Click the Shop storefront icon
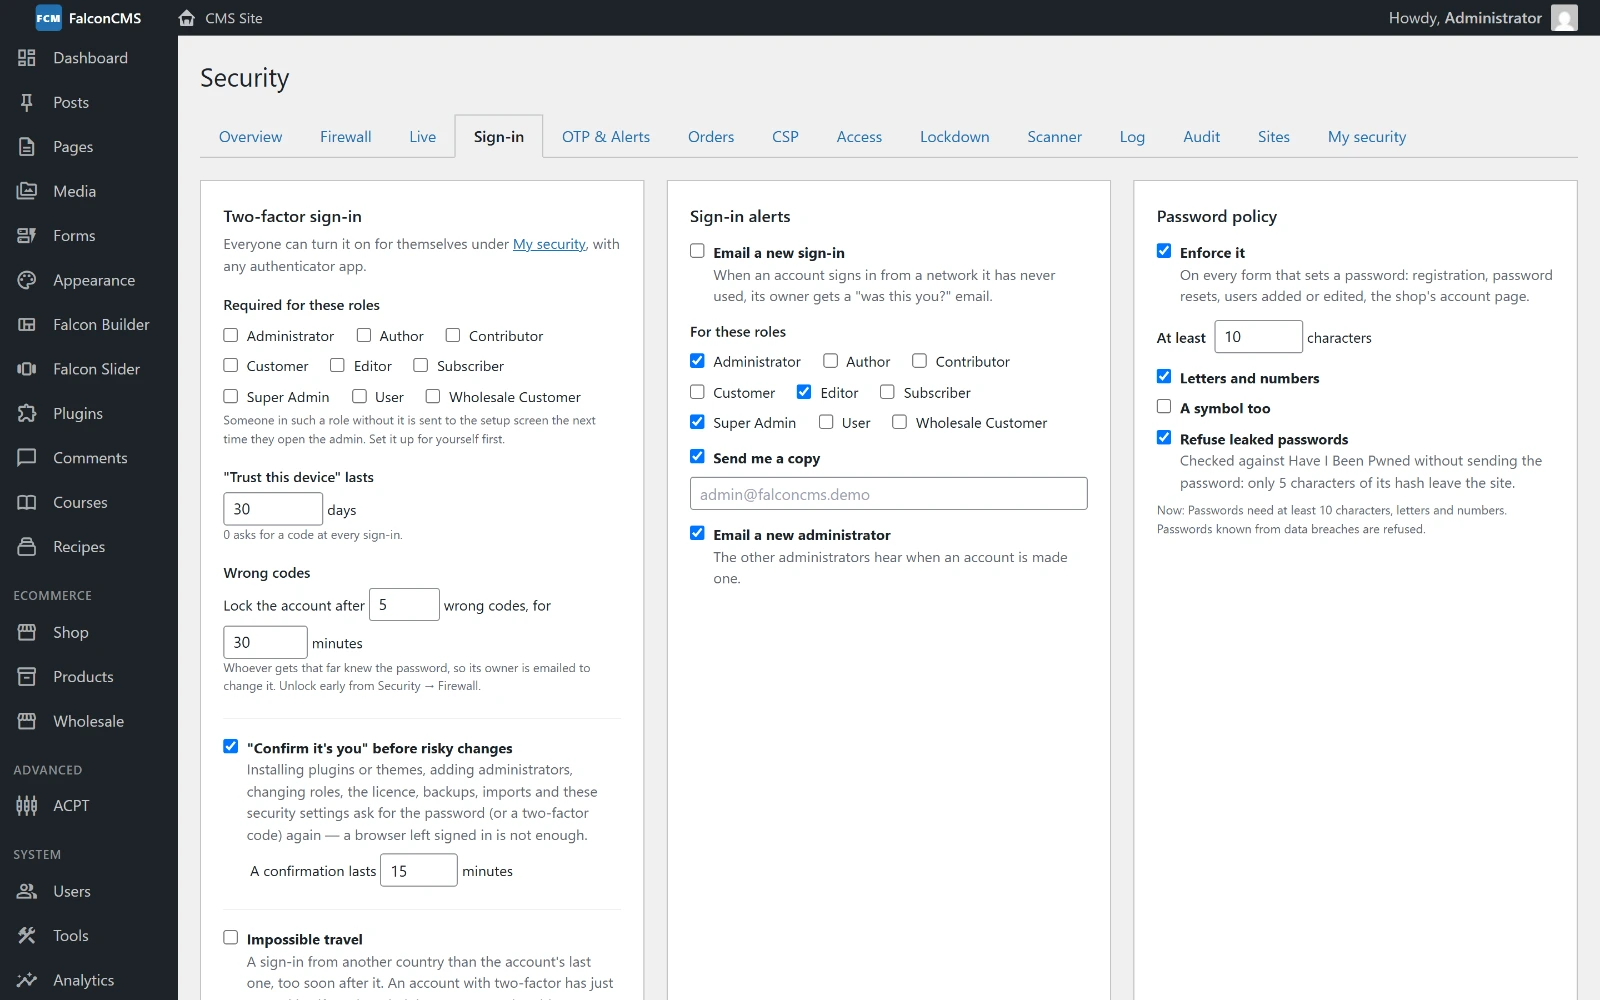Viewport: 1600px width, 1000px height. 27,632
